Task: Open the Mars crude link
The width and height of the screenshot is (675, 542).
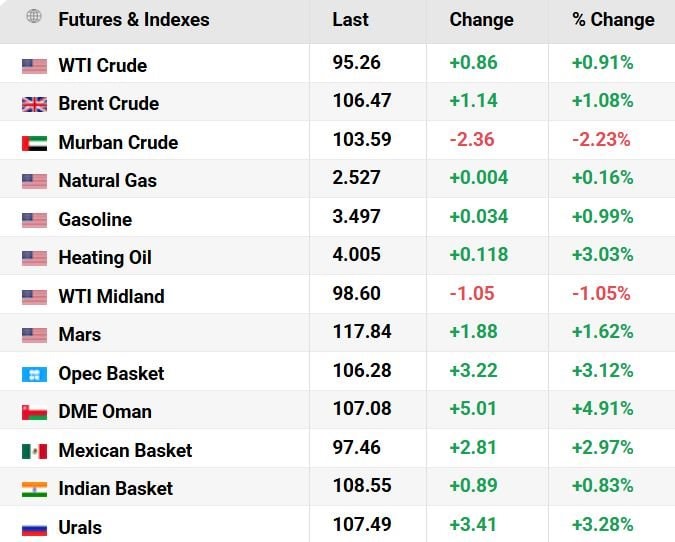Action: [x=80, y=335]
